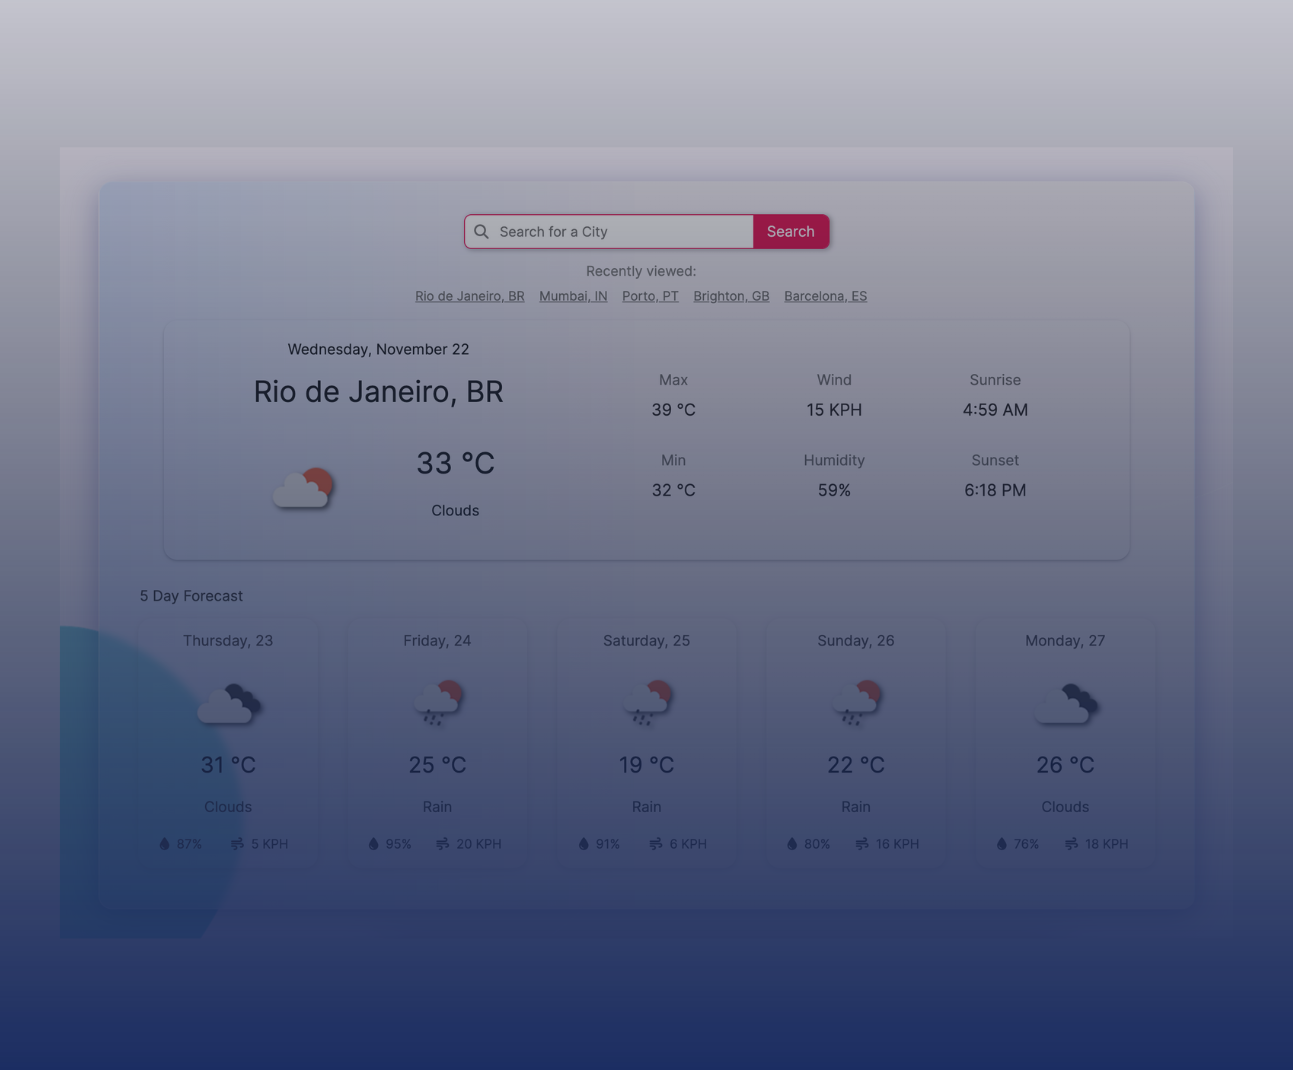Click the Wednesday, November 22 date text

point(378,349)
